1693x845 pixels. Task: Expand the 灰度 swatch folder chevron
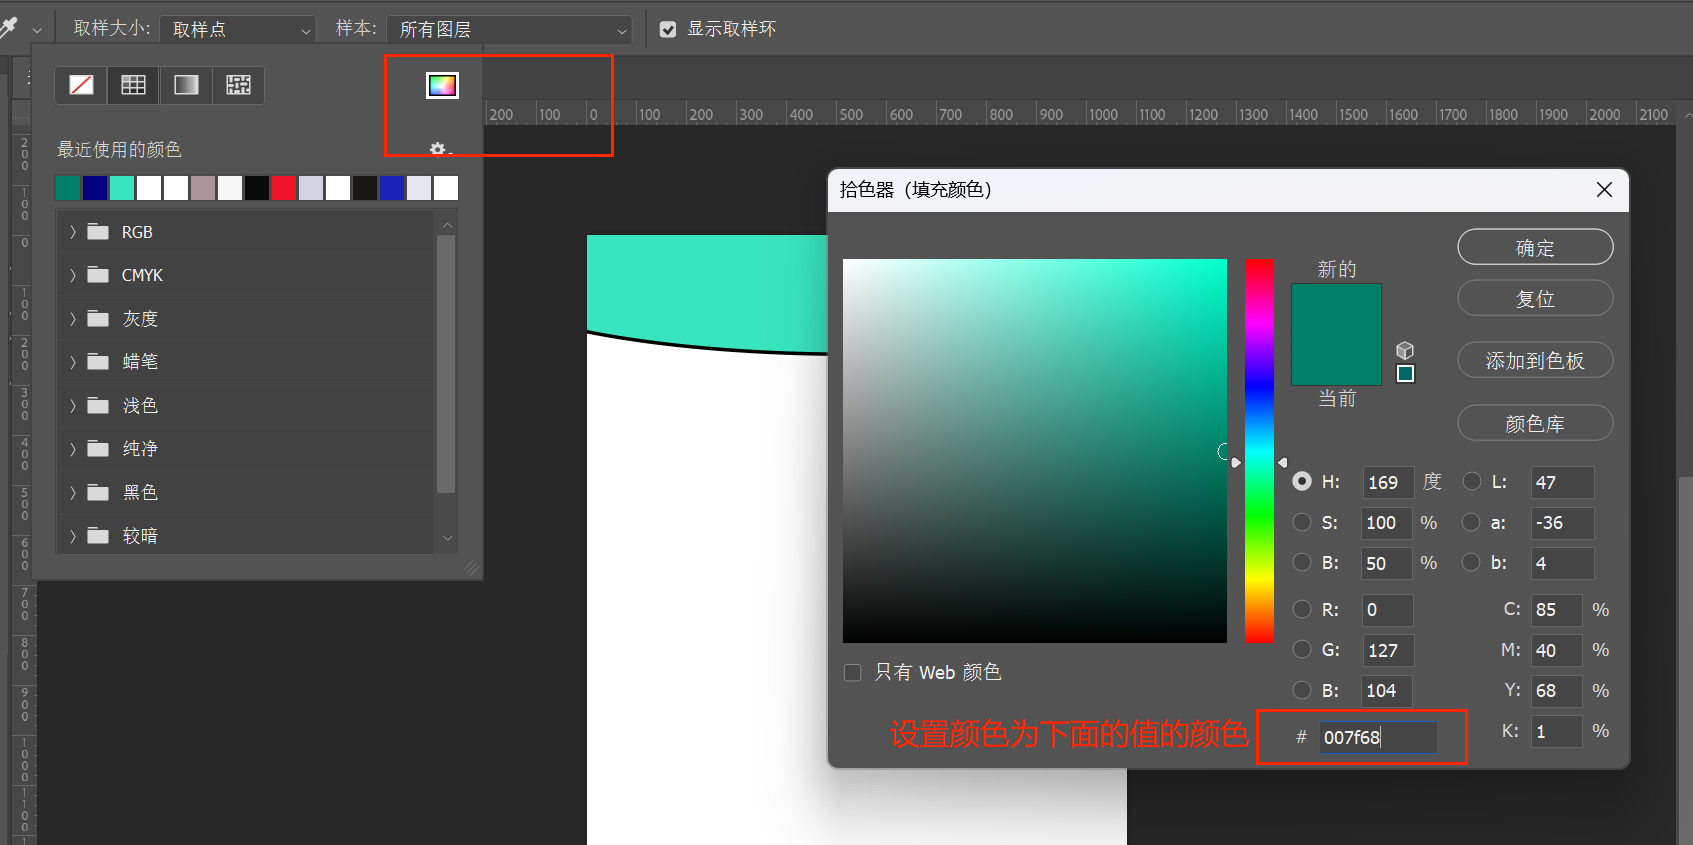click(73, 319)
